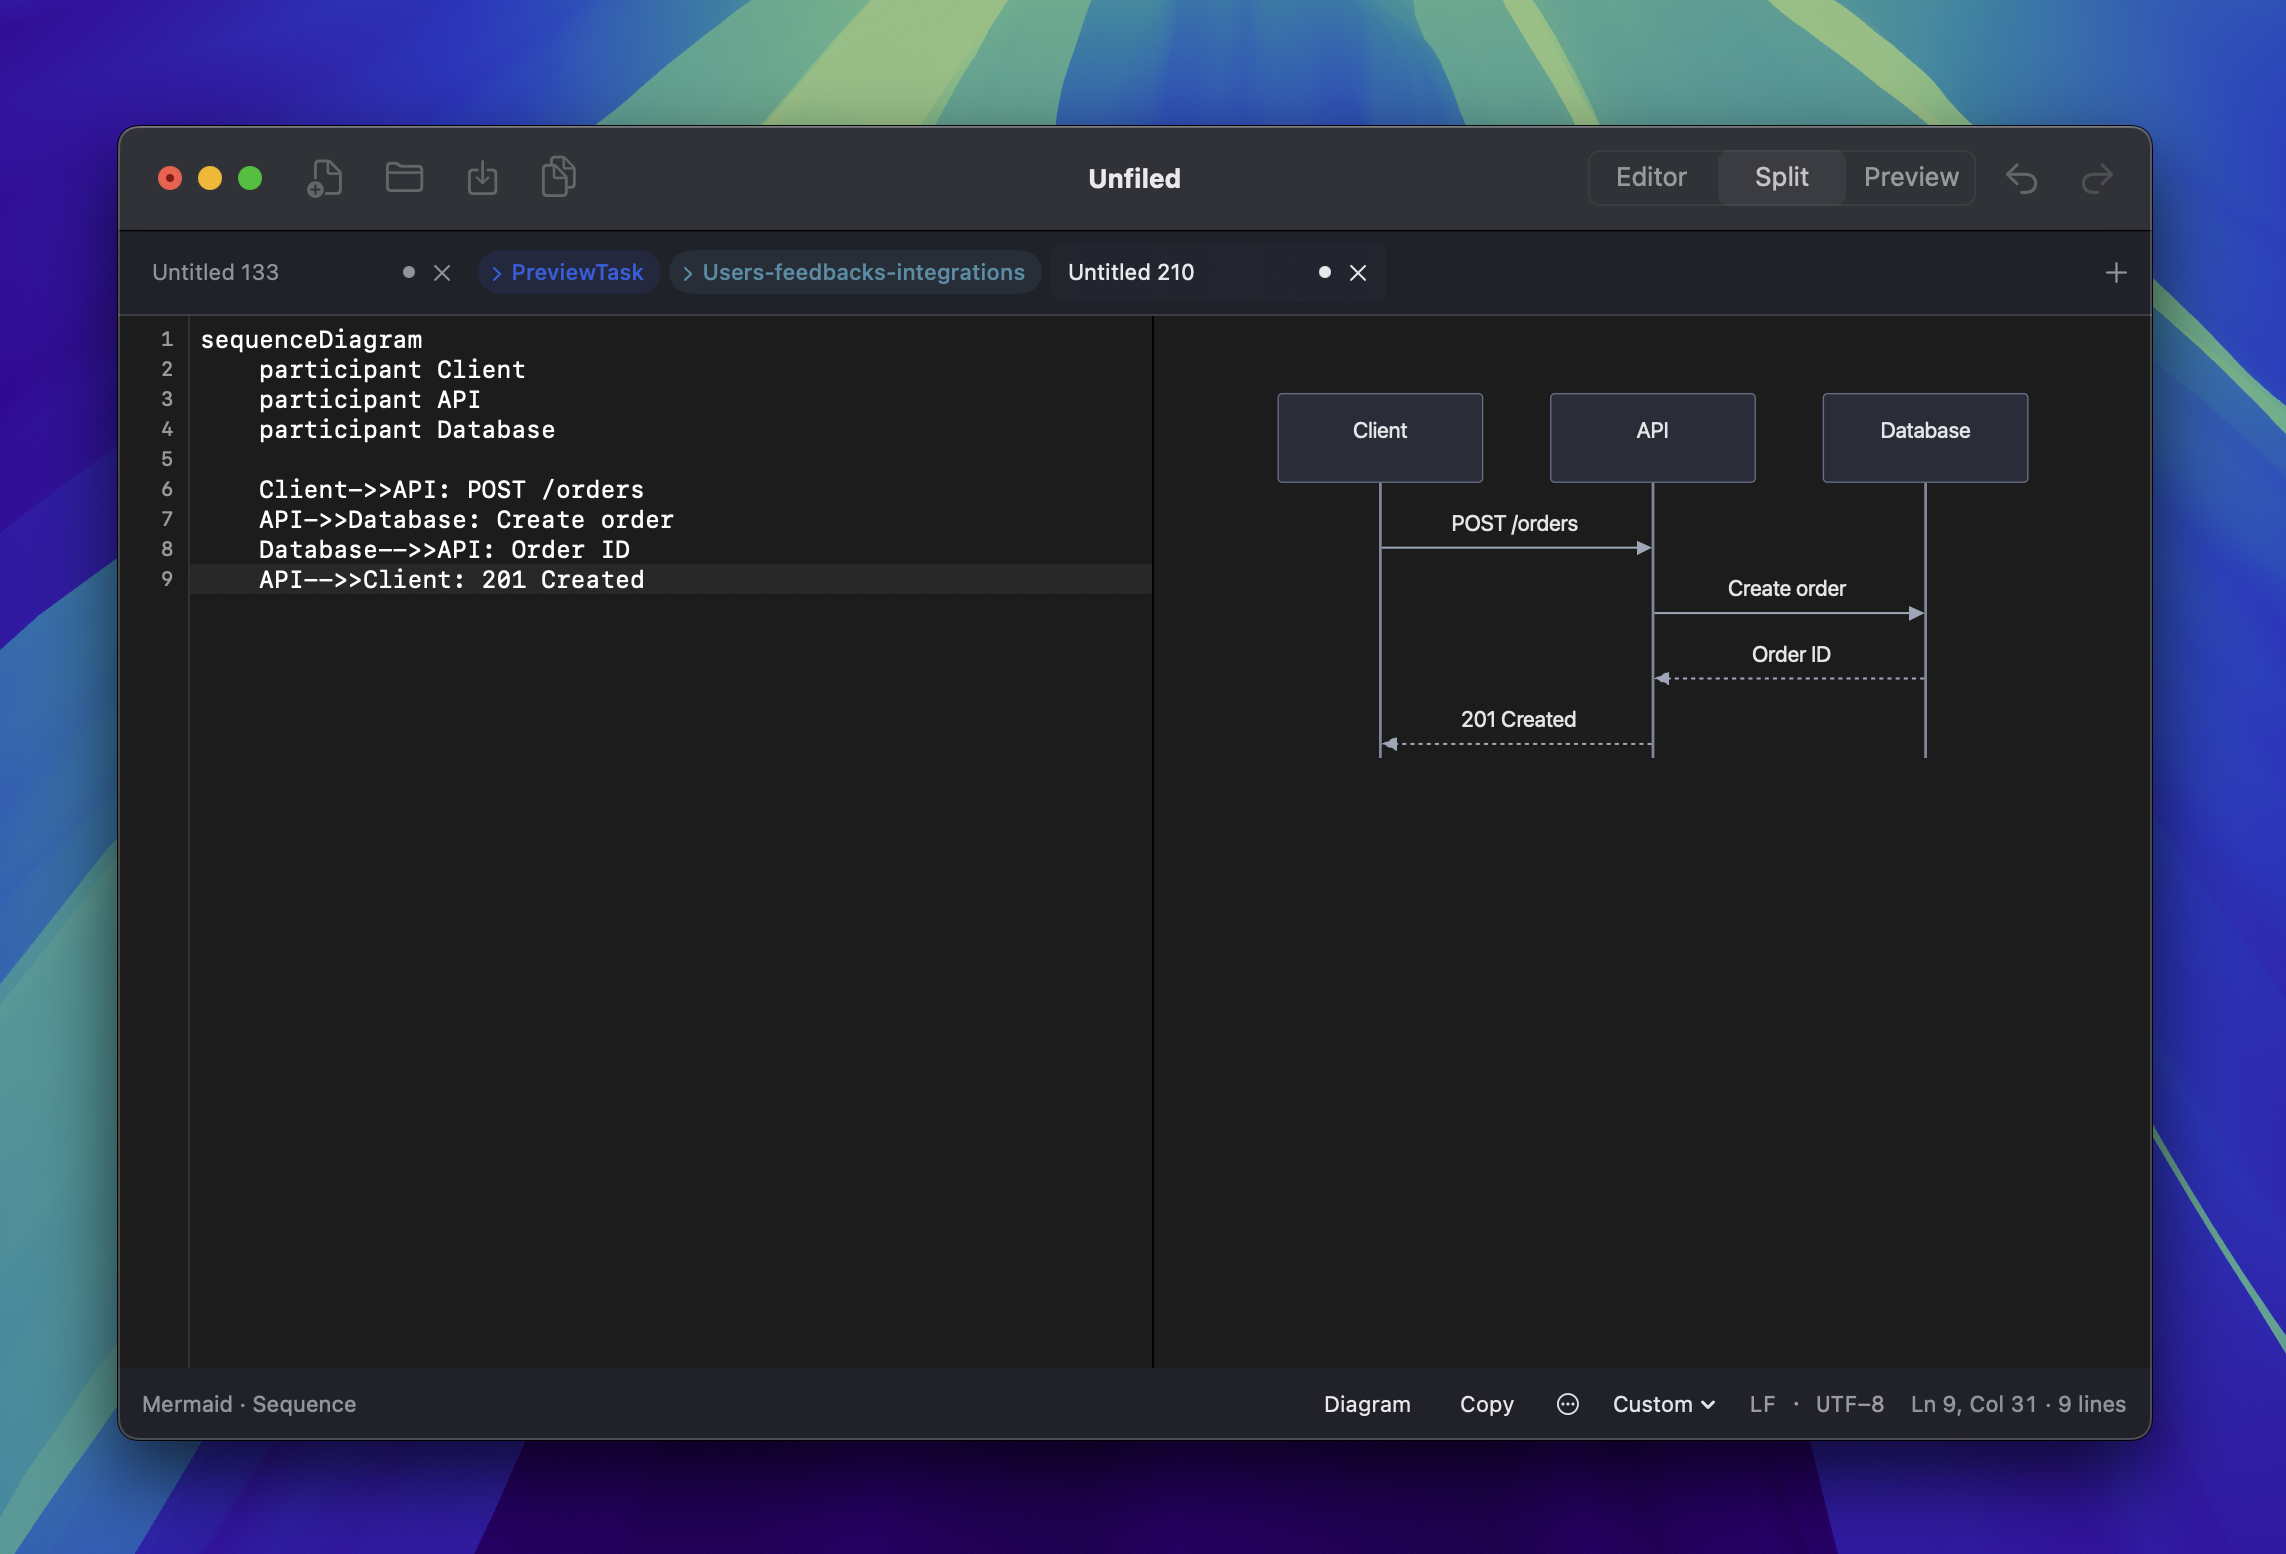This screenshot has height=1554, width=2286.
Task: Click the LF line ending indicator
Action: [1762, 1404]
